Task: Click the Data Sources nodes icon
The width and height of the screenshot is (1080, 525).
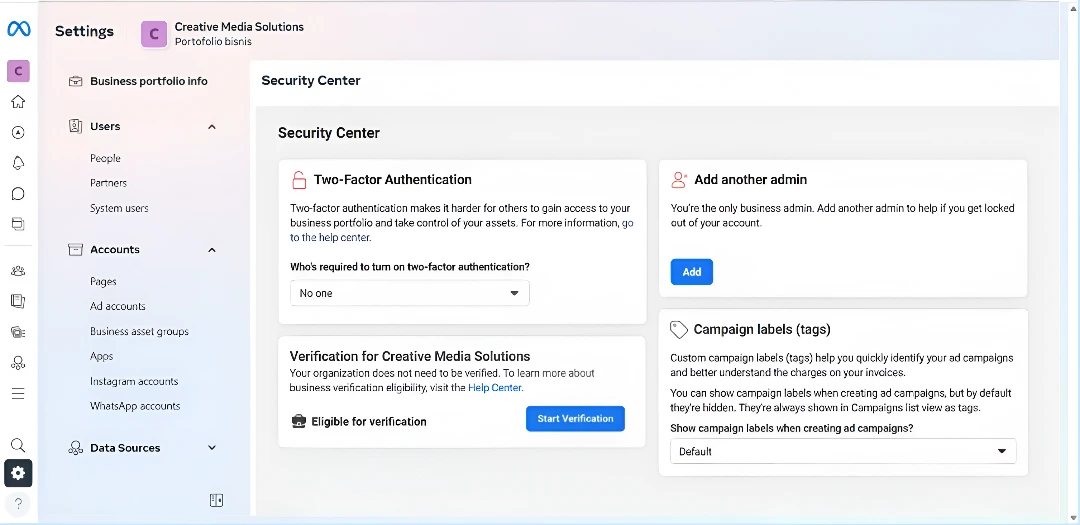Action: point(76,448)
